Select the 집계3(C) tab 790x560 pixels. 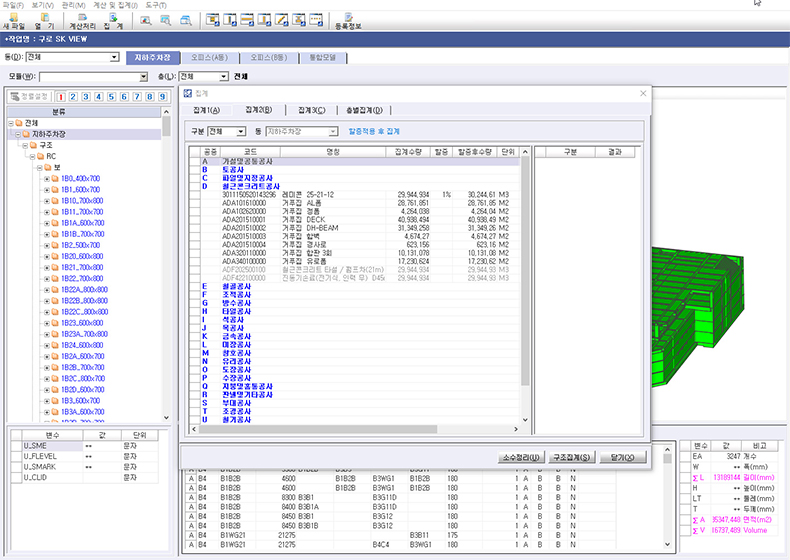311,110
